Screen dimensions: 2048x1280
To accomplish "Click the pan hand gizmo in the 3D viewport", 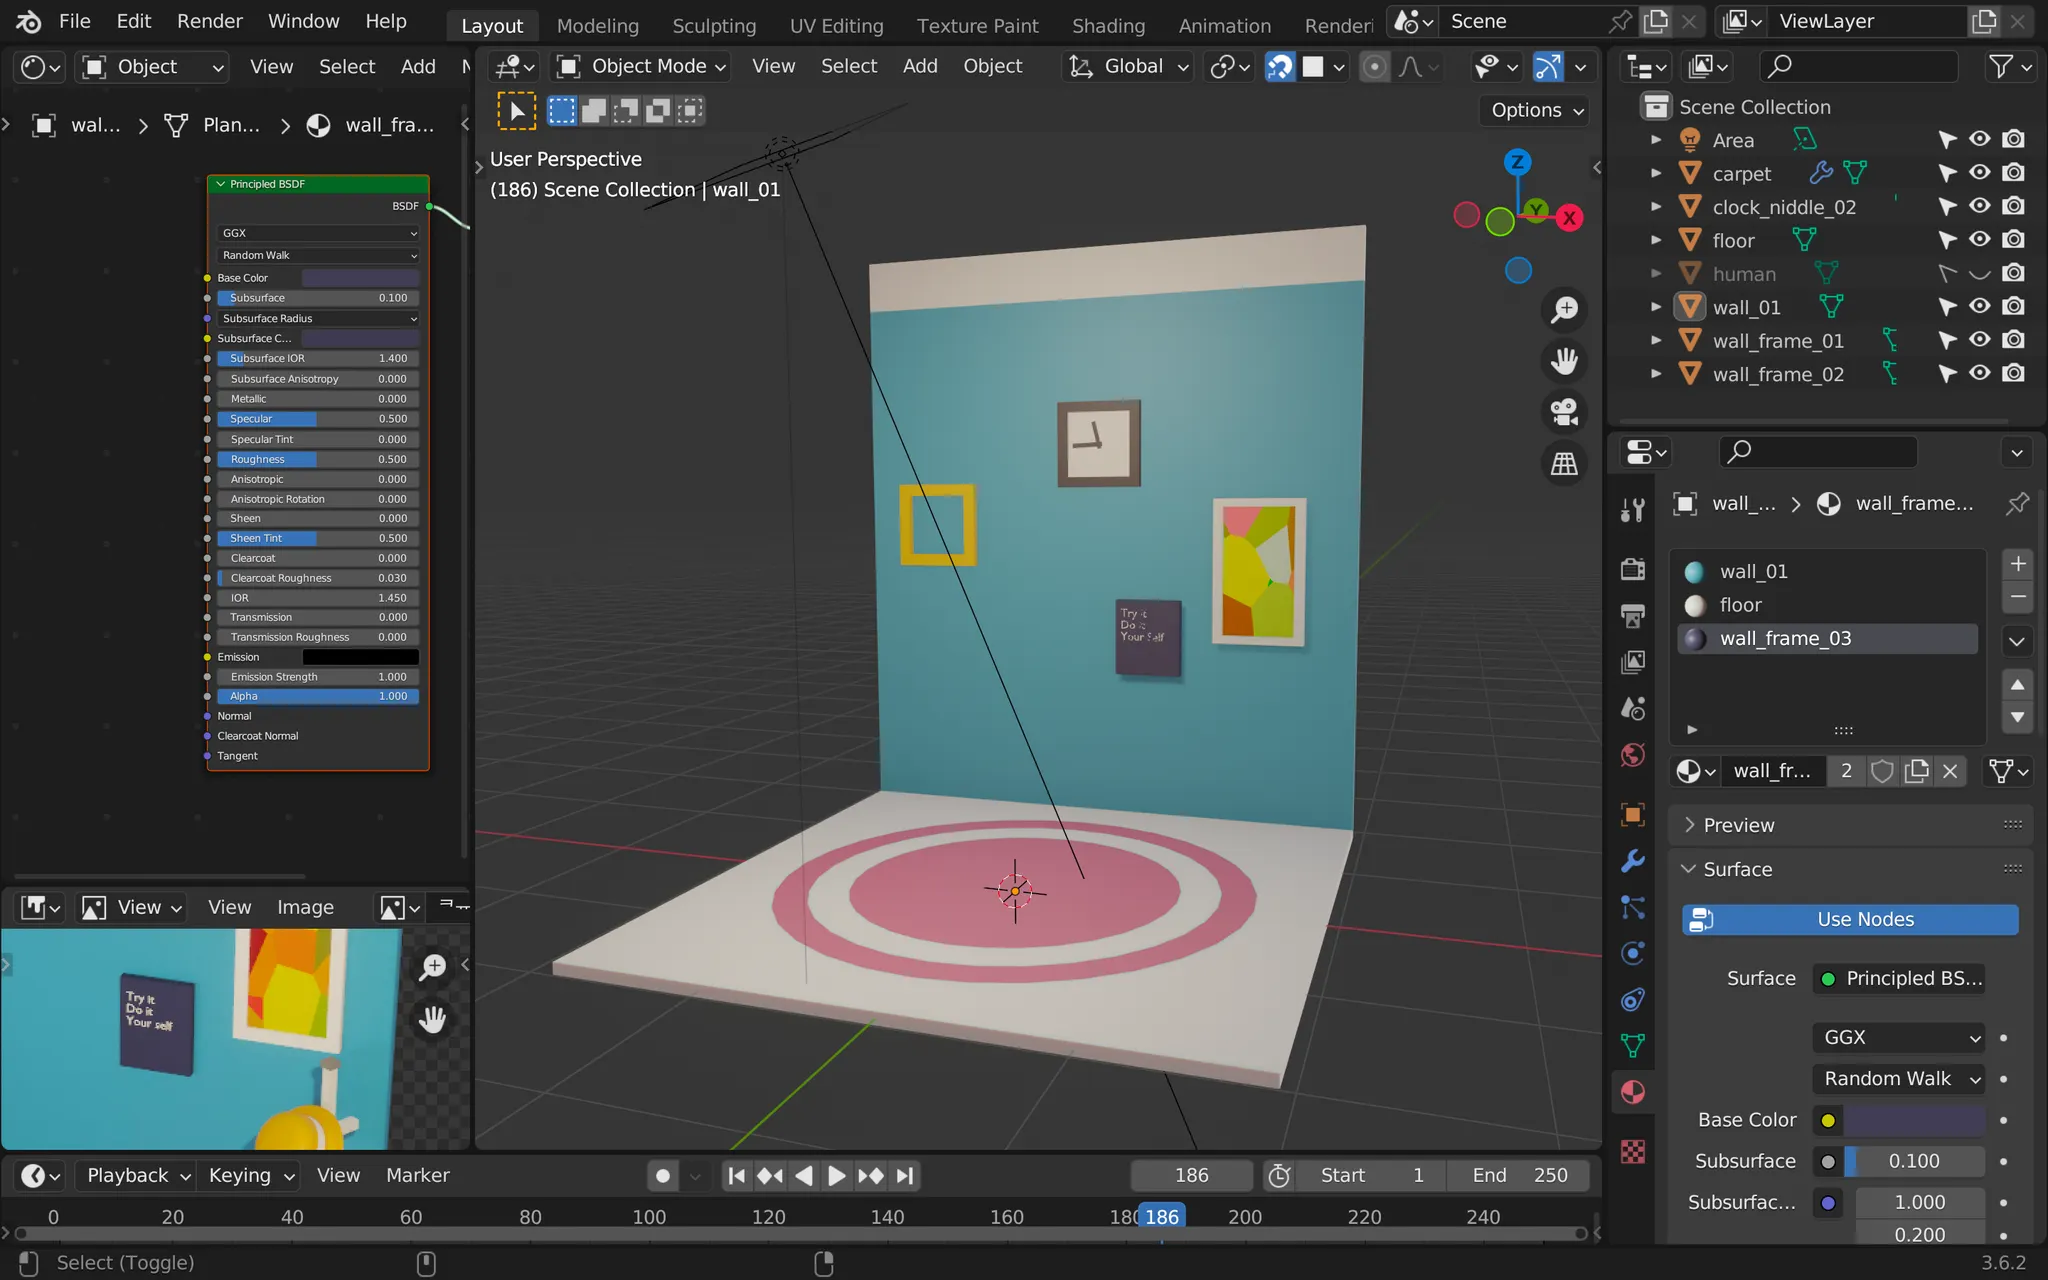I will tap(1564, 361).
